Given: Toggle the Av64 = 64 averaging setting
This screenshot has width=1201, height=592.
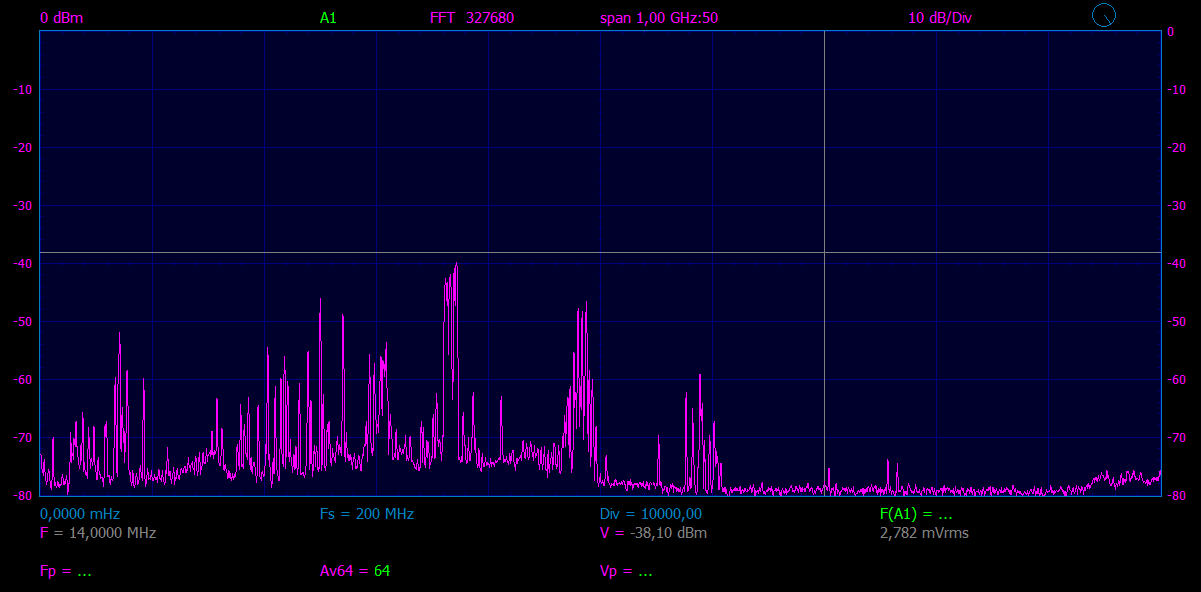Looking at the screenshot, I should pyautogui.click(x=355, y=571).
